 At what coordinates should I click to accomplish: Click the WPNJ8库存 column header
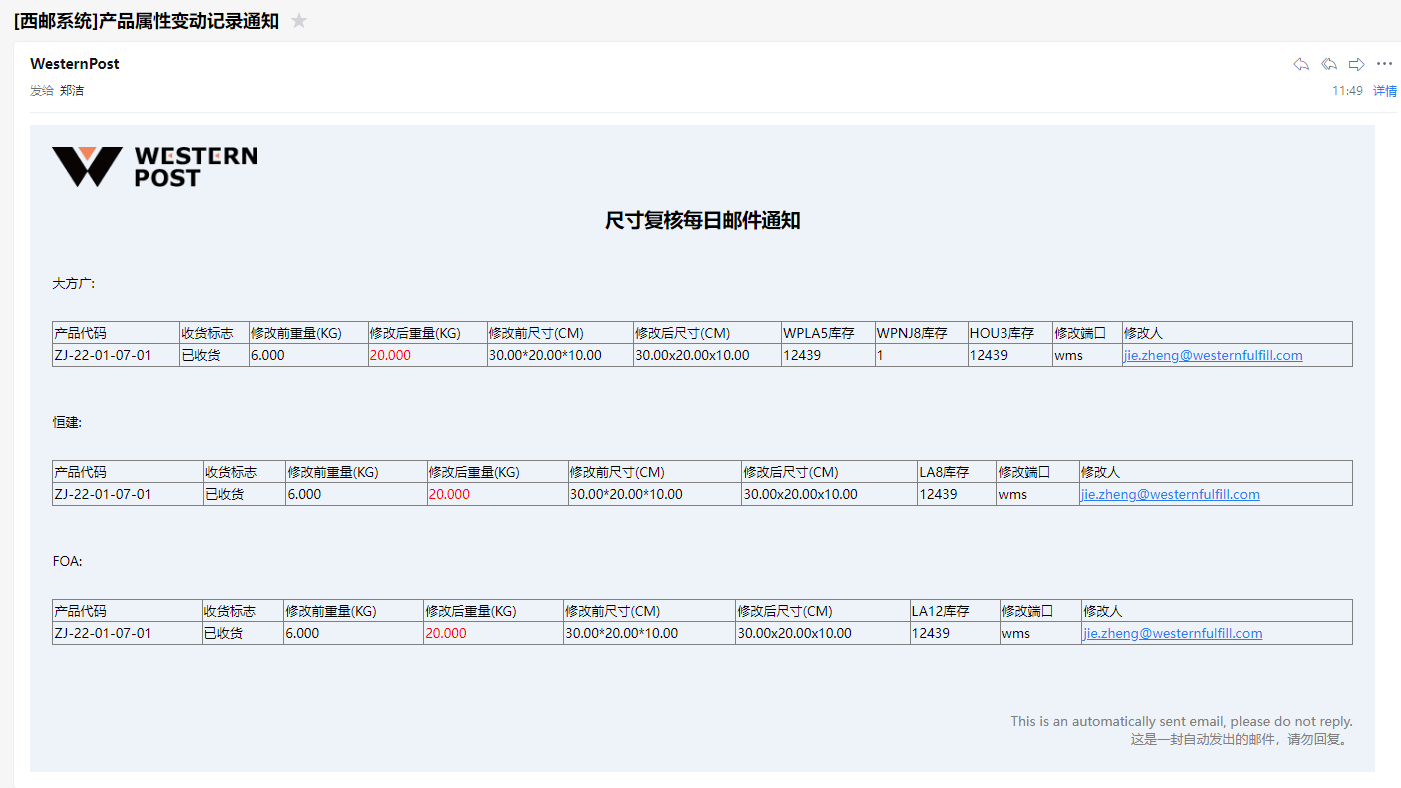point(912,333)
